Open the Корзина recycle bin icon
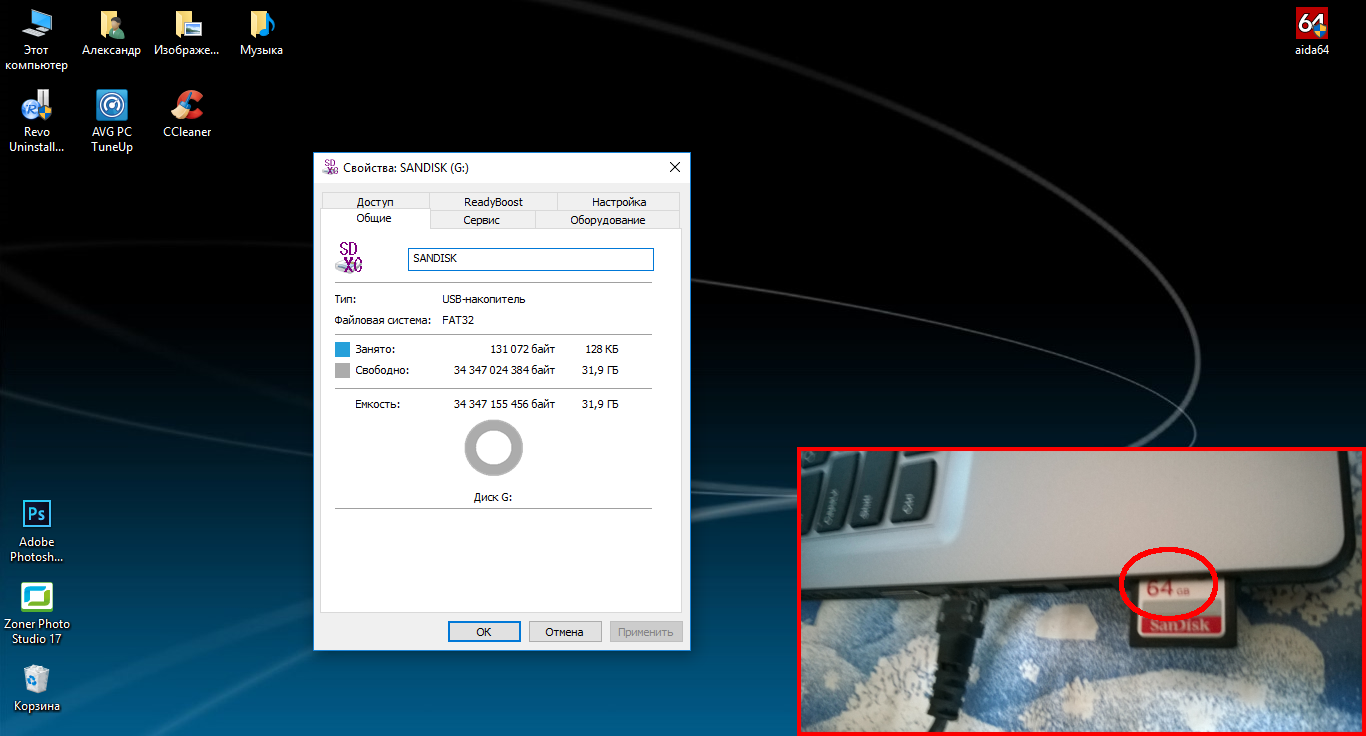 tap(37, 688)
